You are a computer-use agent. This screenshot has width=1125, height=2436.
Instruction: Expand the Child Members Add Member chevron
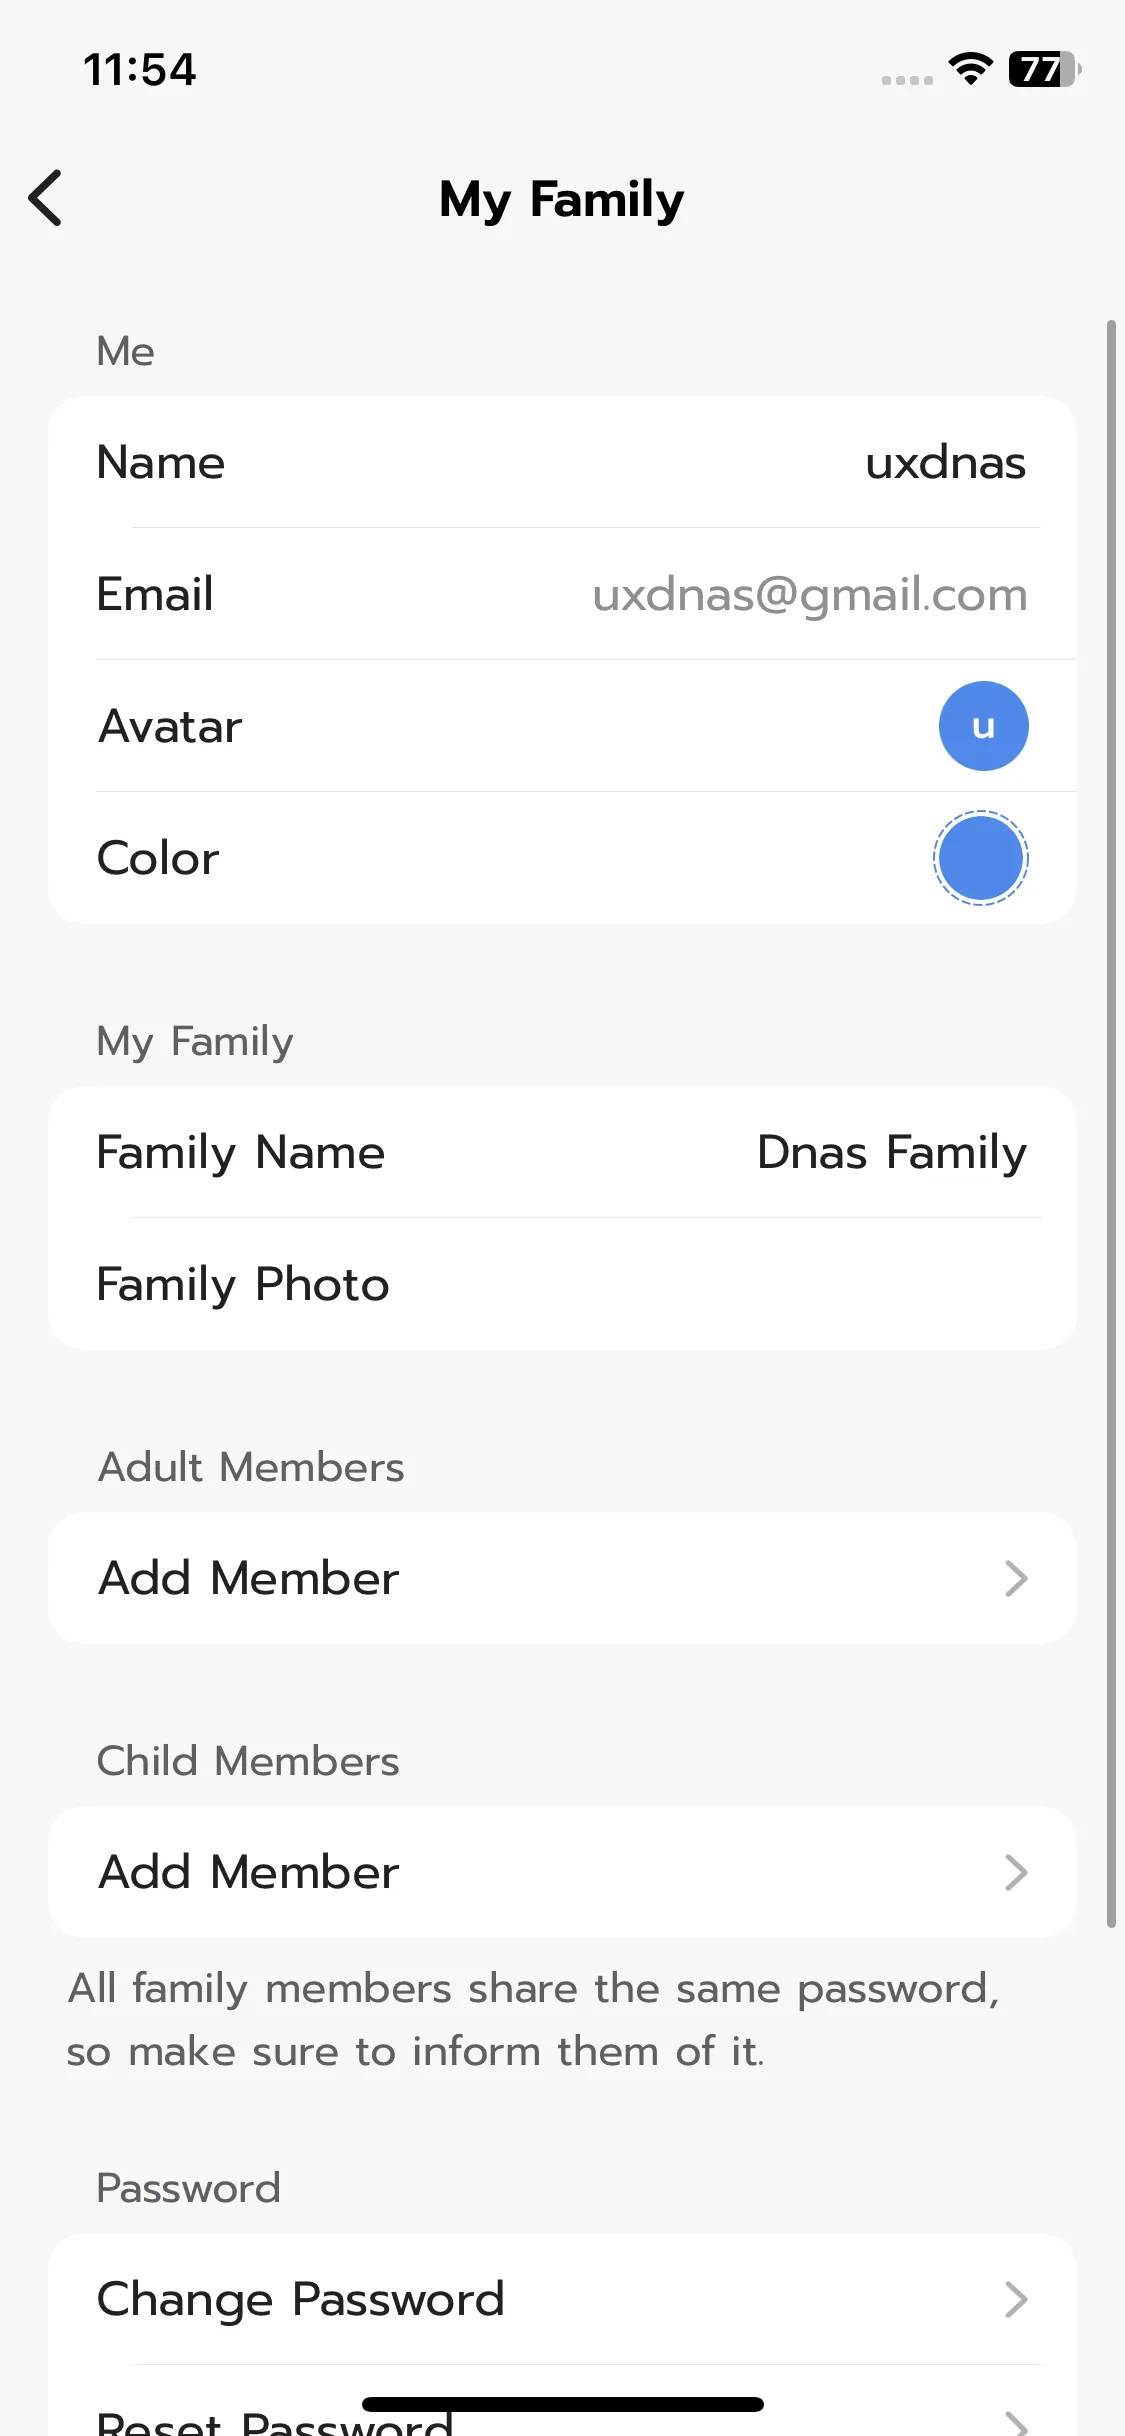pos(1016,1873)
